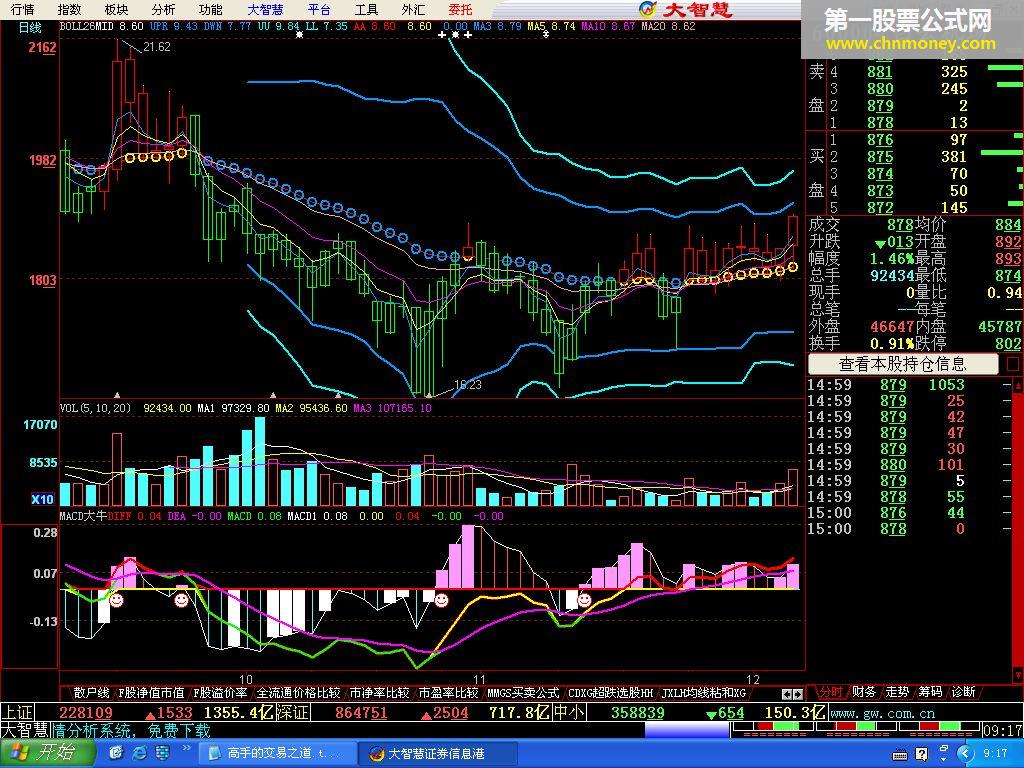Open the Windows 开始 Start button
This screenshot has width=1024, height=768.
(x=47, y=753)
